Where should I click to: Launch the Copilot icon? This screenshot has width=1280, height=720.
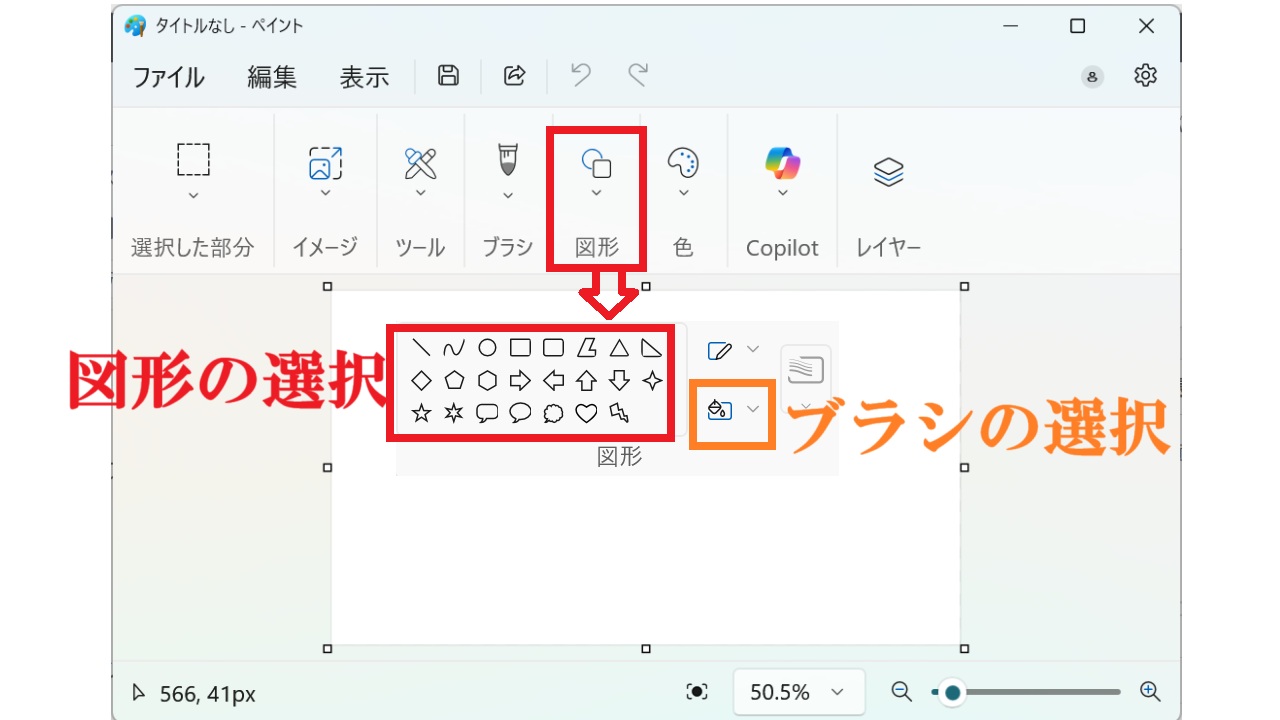tap(782, 162)
